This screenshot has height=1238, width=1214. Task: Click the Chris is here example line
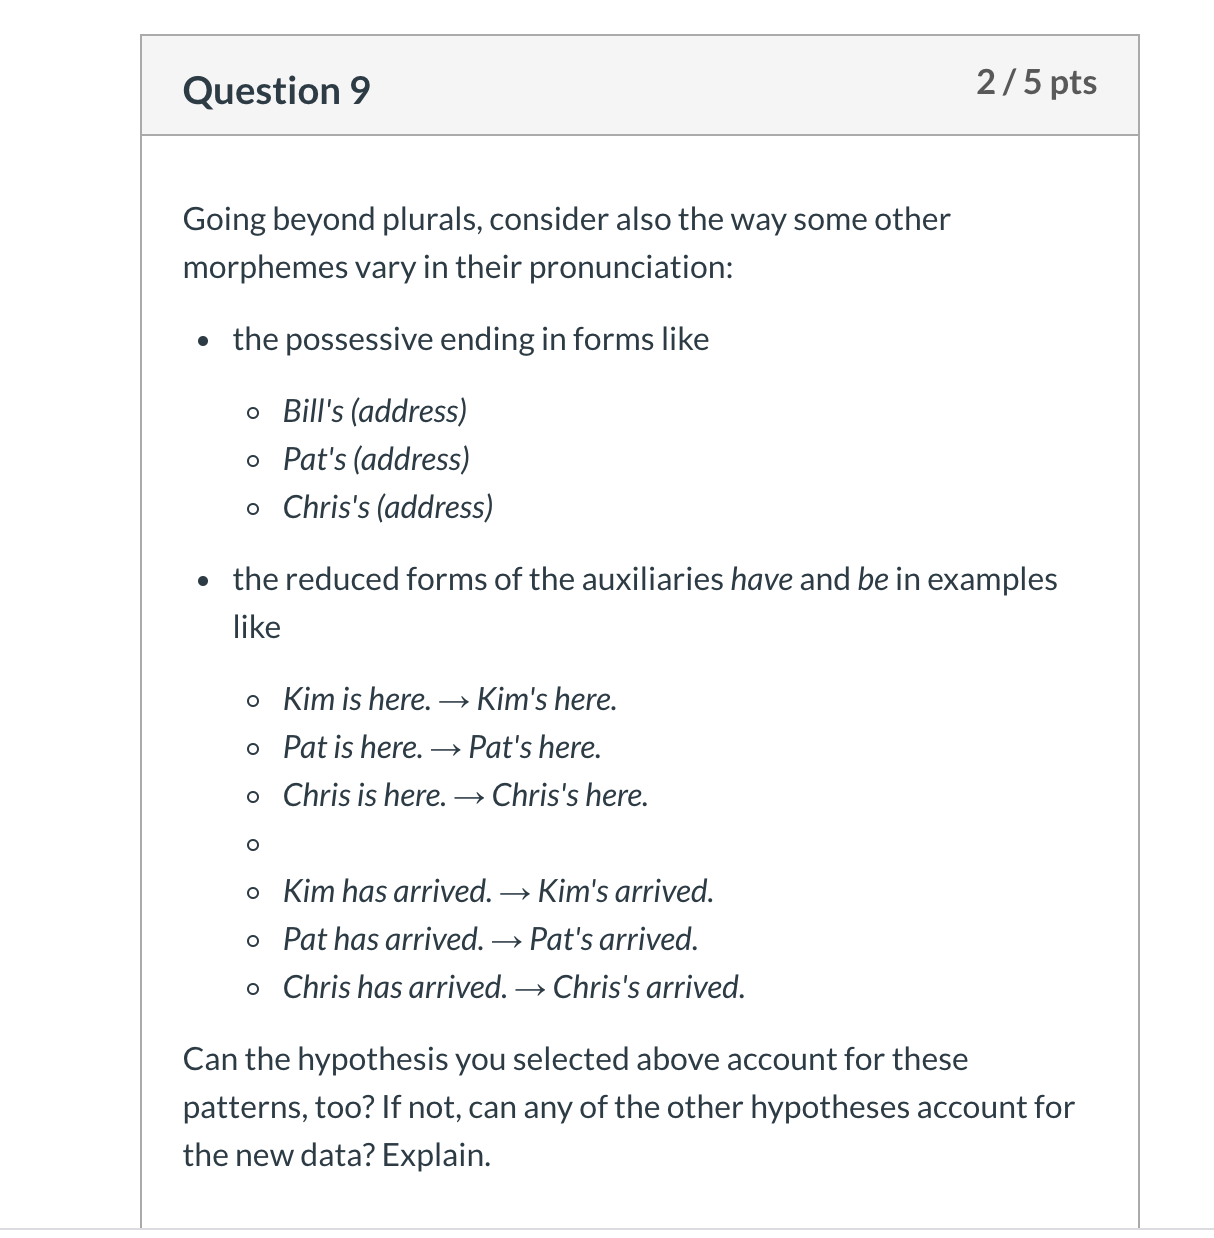tap(466, 795)
